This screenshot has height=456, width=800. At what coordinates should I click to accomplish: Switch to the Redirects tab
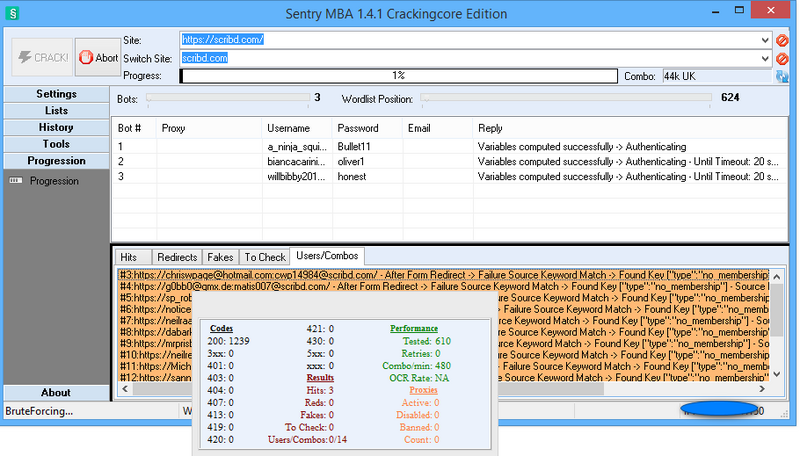tap(177, 258)
